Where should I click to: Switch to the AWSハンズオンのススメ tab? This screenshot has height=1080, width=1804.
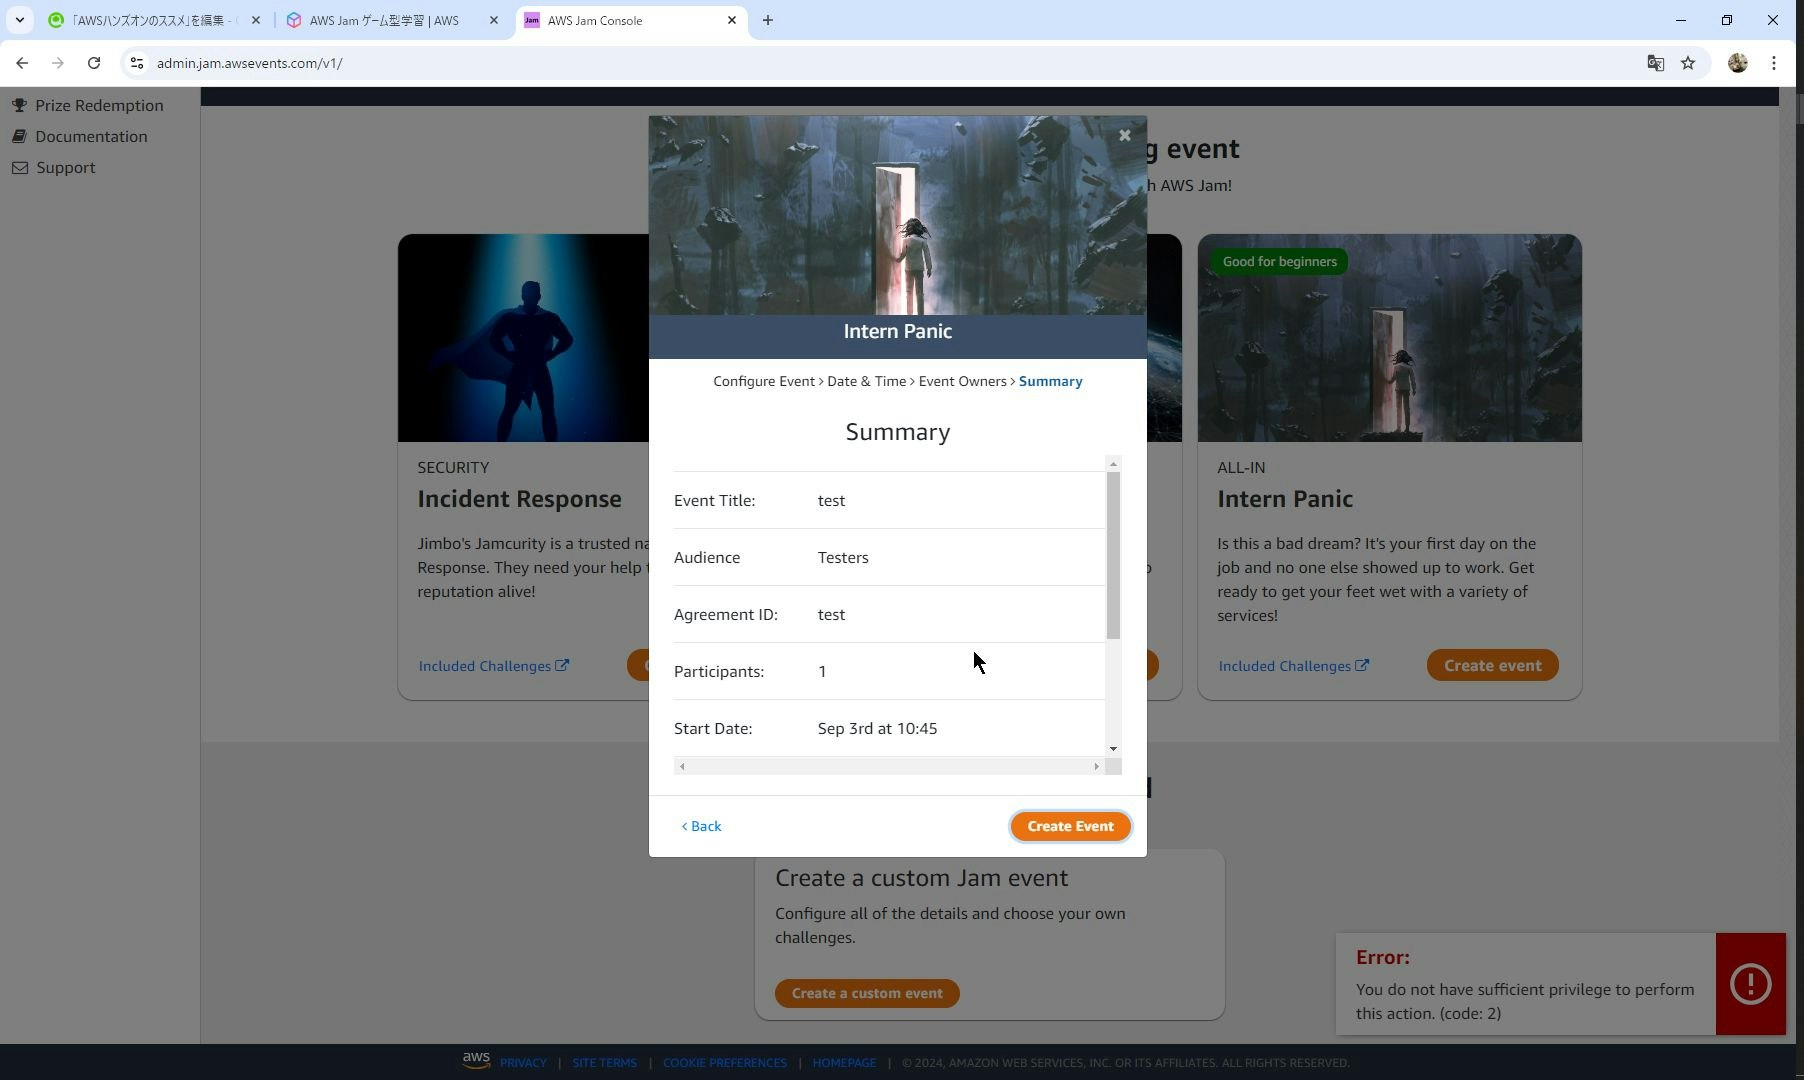[155, 20]
